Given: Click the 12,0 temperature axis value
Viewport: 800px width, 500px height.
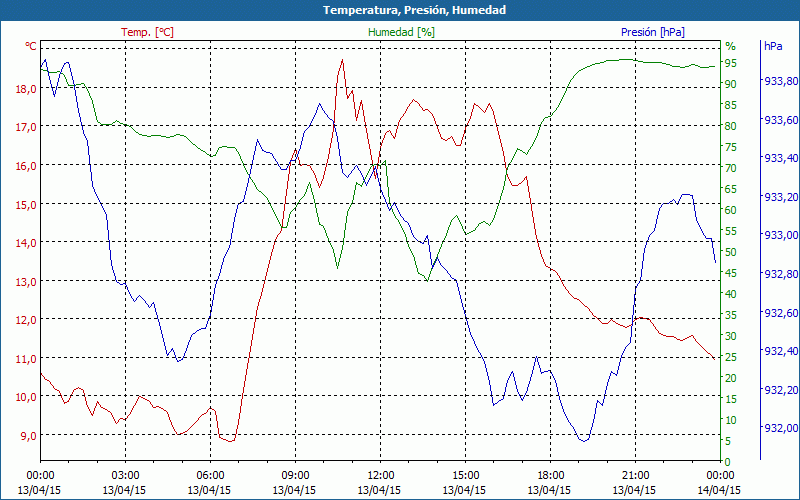Looking at the screenshot, I should (27, 320).
